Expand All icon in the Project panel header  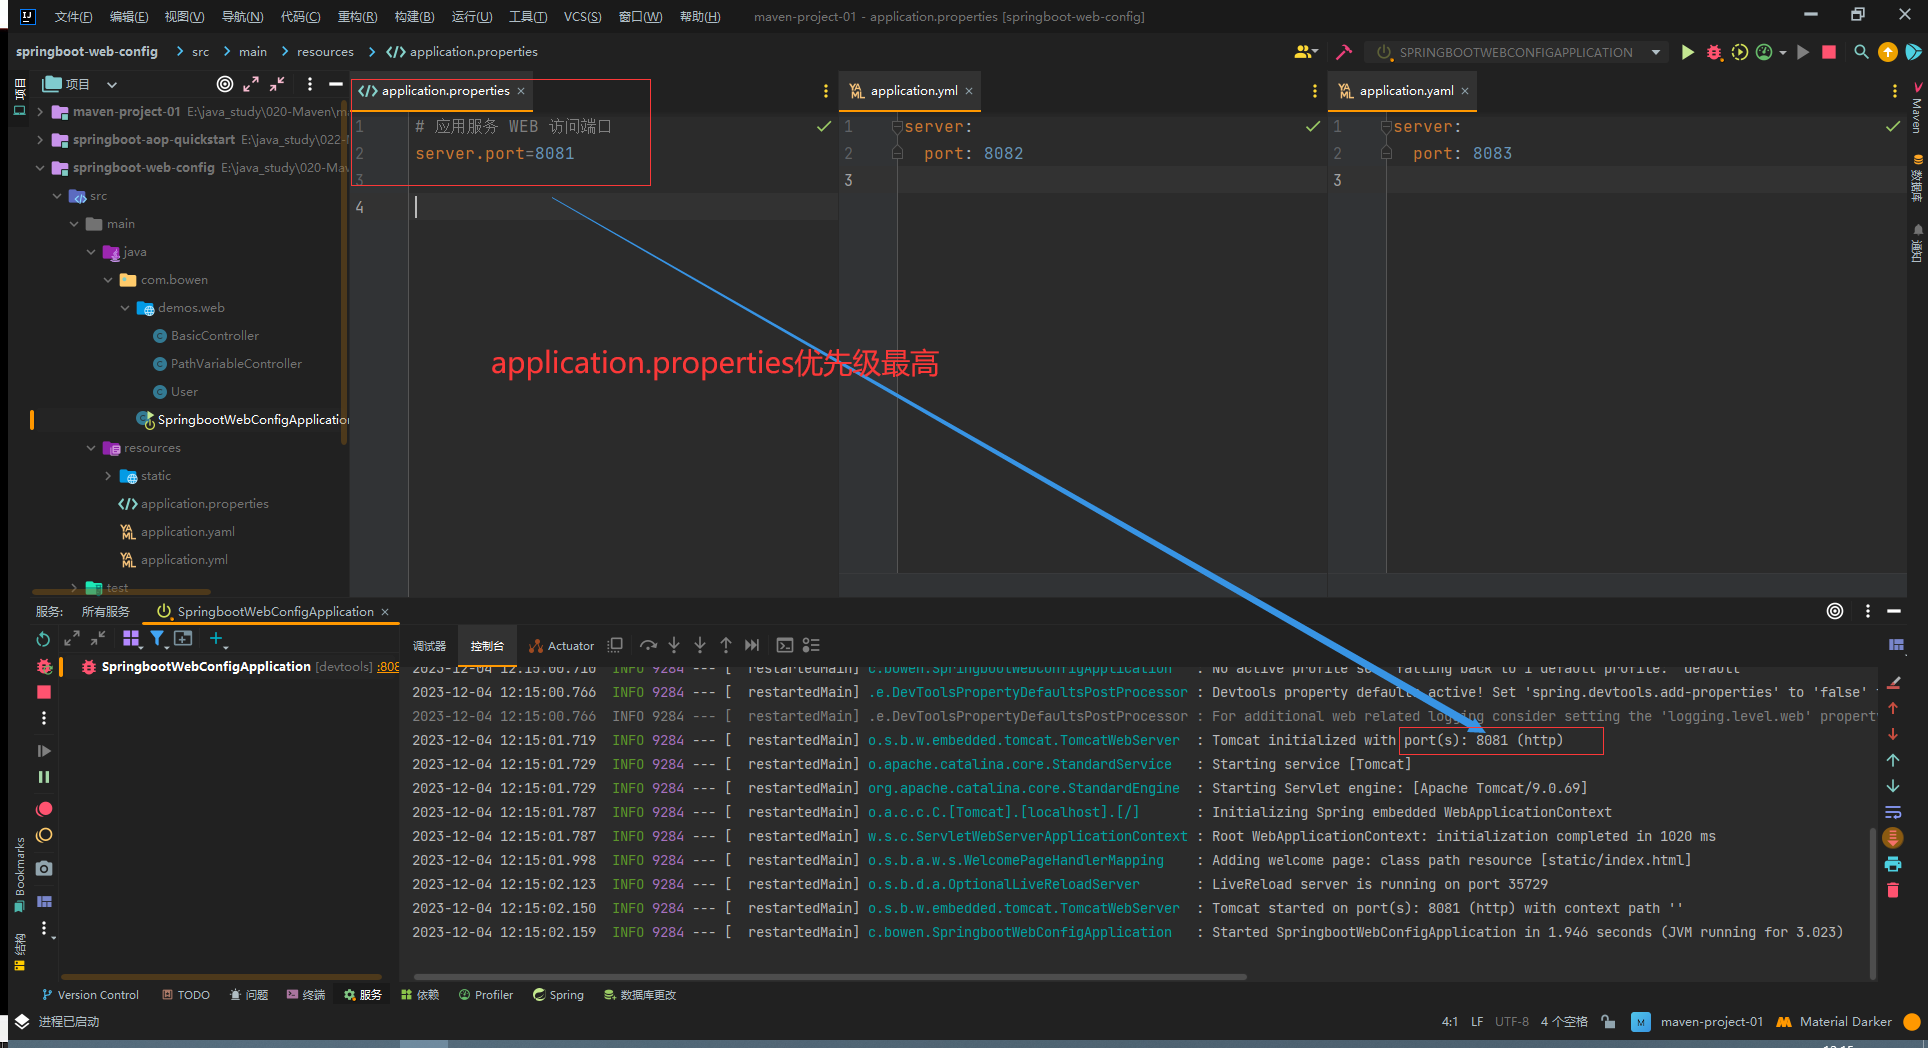click(x=251, y=84)
